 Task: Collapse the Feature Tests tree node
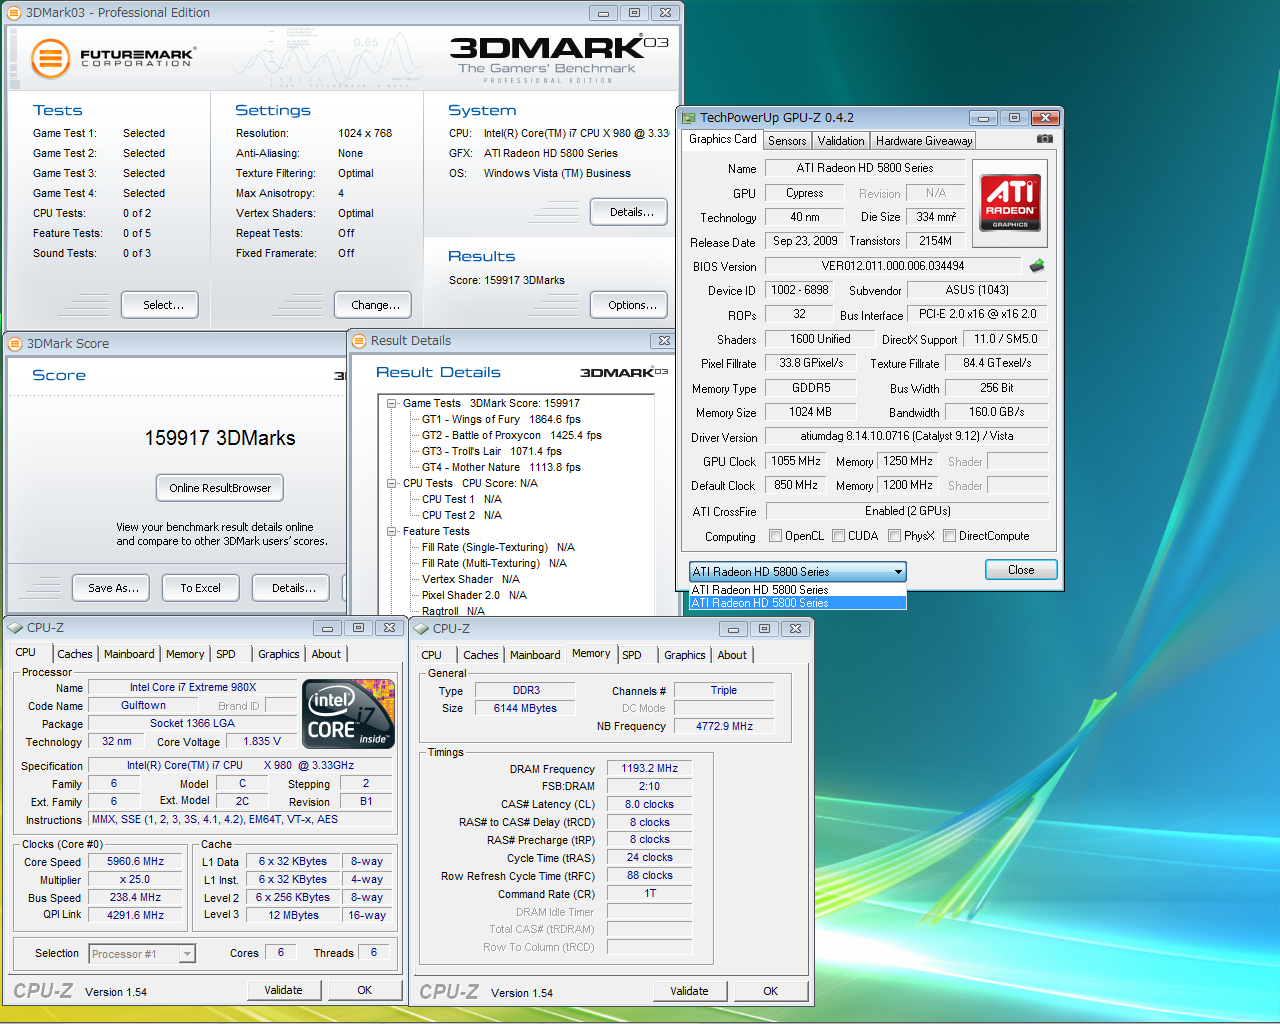click(392, 531)
